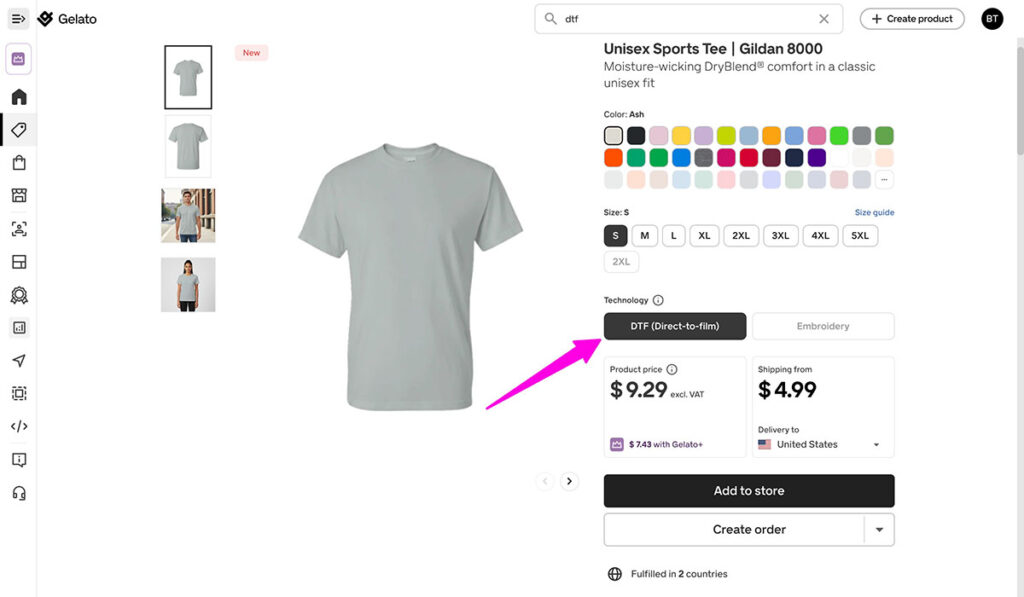1024x597 pixels.
Task: Open the storefront icon in sidebar
Action: [x=19, y=196]
